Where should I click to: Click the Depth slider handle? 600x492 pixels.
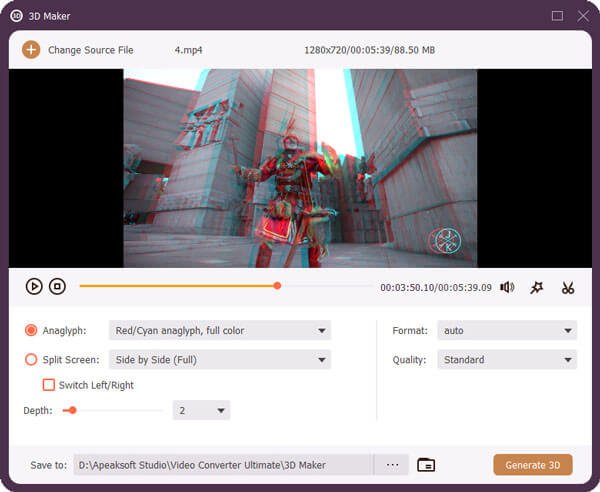click(72, 411)
